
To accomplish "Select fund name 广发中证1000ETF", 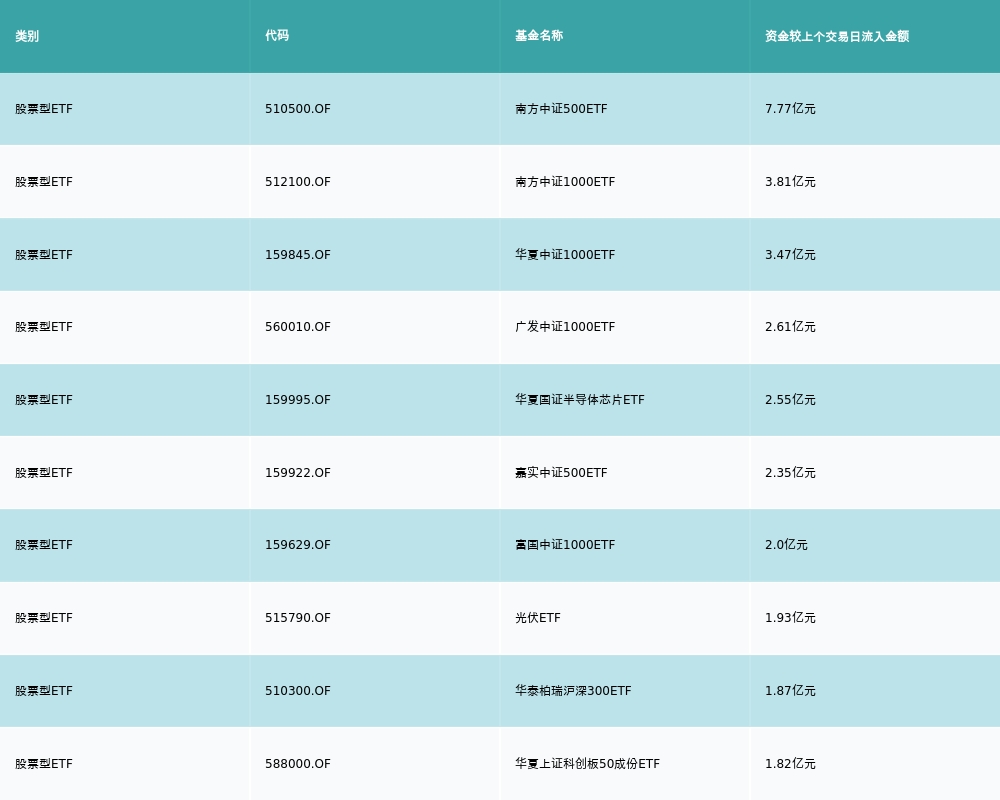I will (565, 327).
